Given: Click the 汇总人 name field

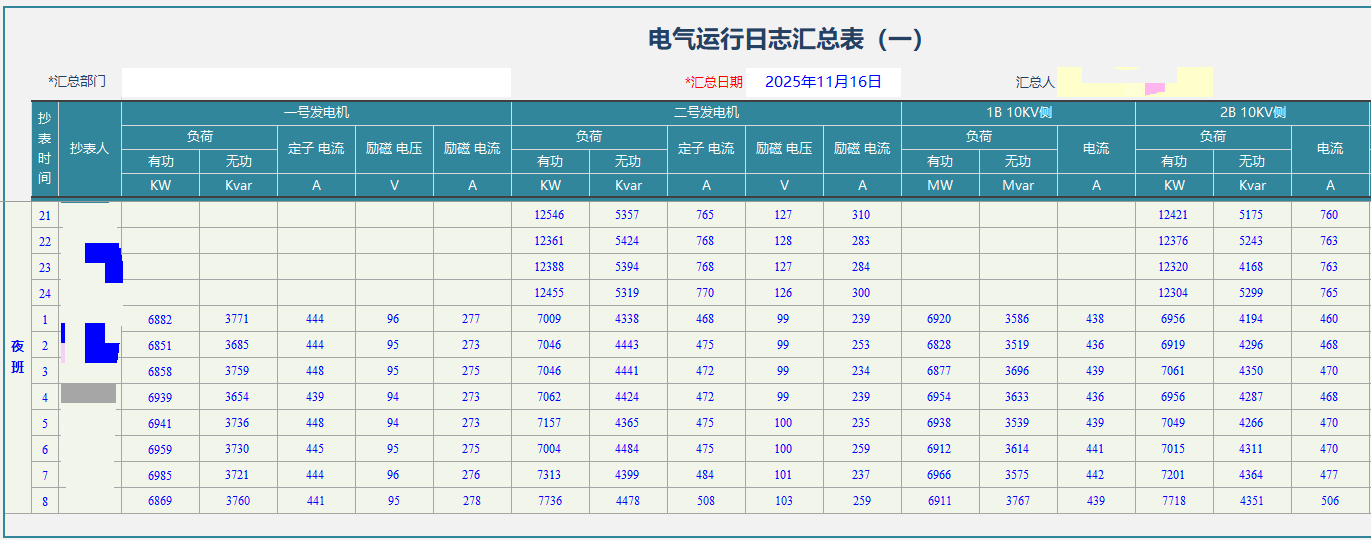Looking at the screenshot, I should [x=1135, y=82].
